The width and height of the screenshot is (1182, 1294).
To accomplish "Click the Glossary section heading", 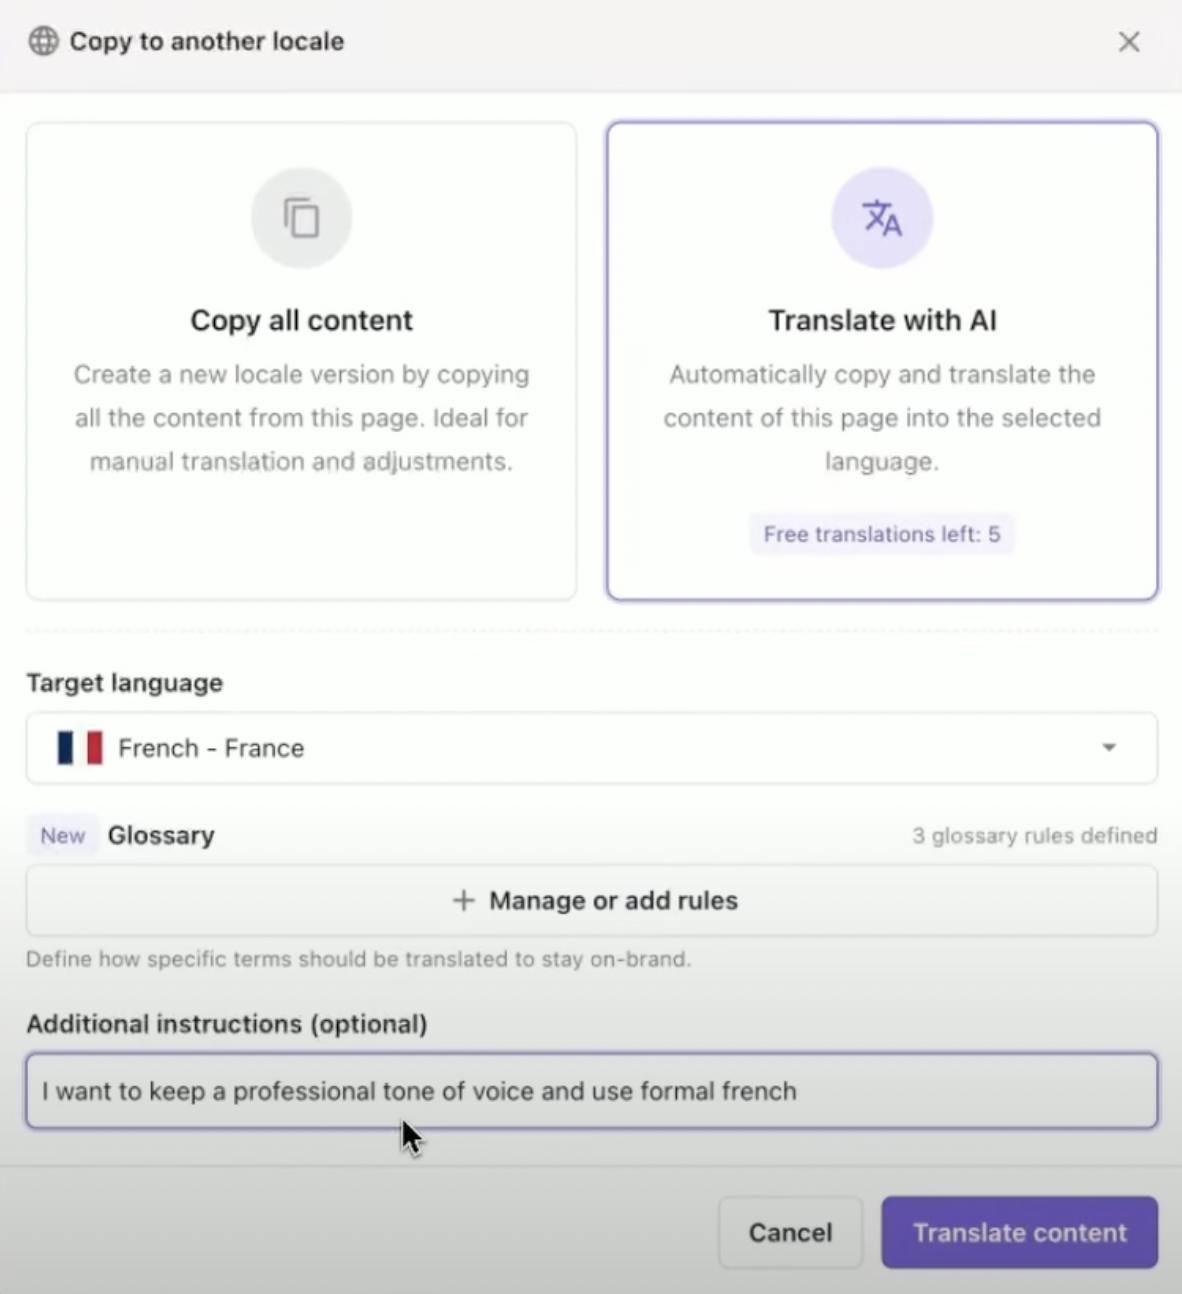I will [161, 835].
